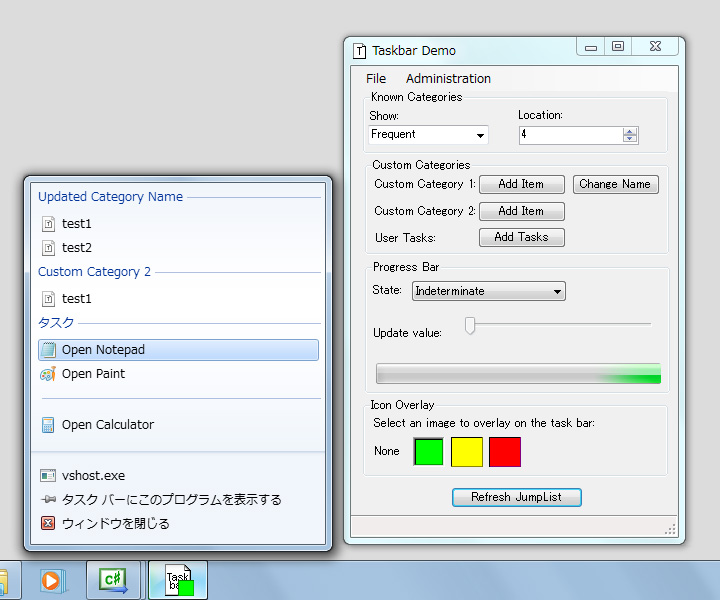Select ウィンドウを閉じる in jump list
This screenshot has height=600, width=720.
tap(178, 523)
